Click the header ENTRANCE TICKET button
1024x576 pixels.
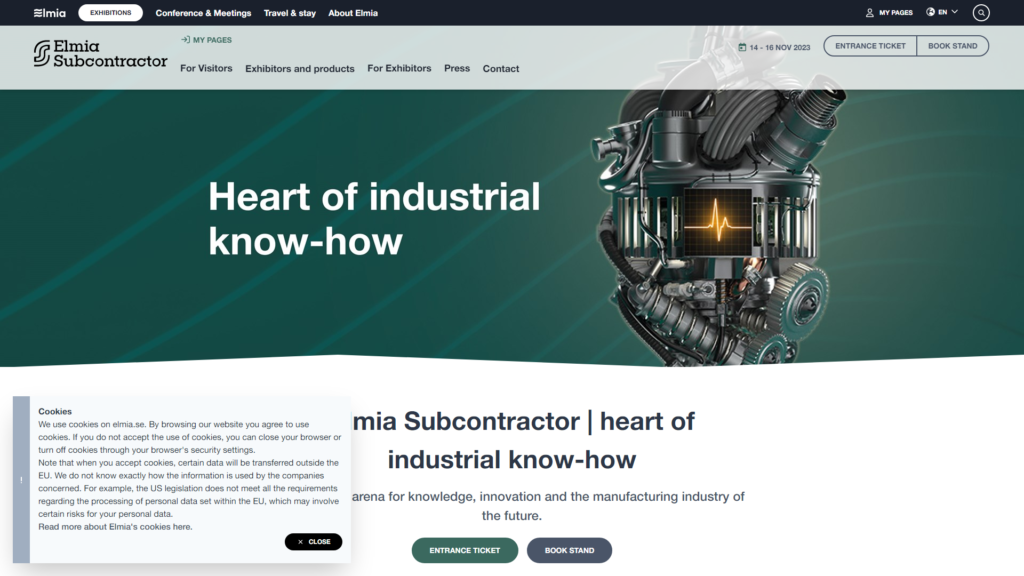pos(870,46)
